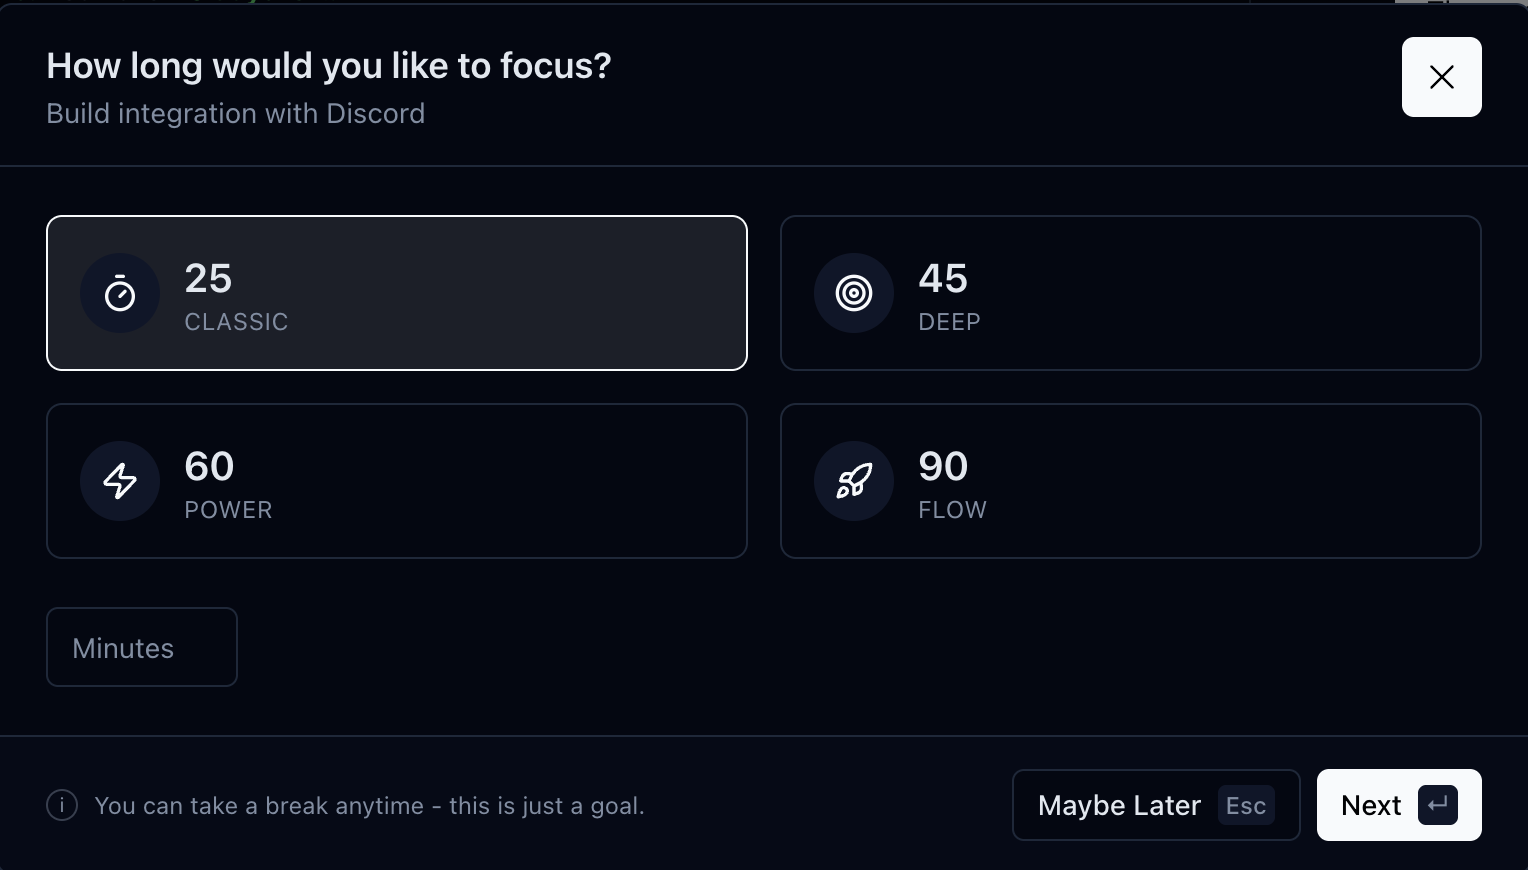Click the Build integration with Discord subtitle
Screen dimensions: 1528x870
click(x=235, y=113)
